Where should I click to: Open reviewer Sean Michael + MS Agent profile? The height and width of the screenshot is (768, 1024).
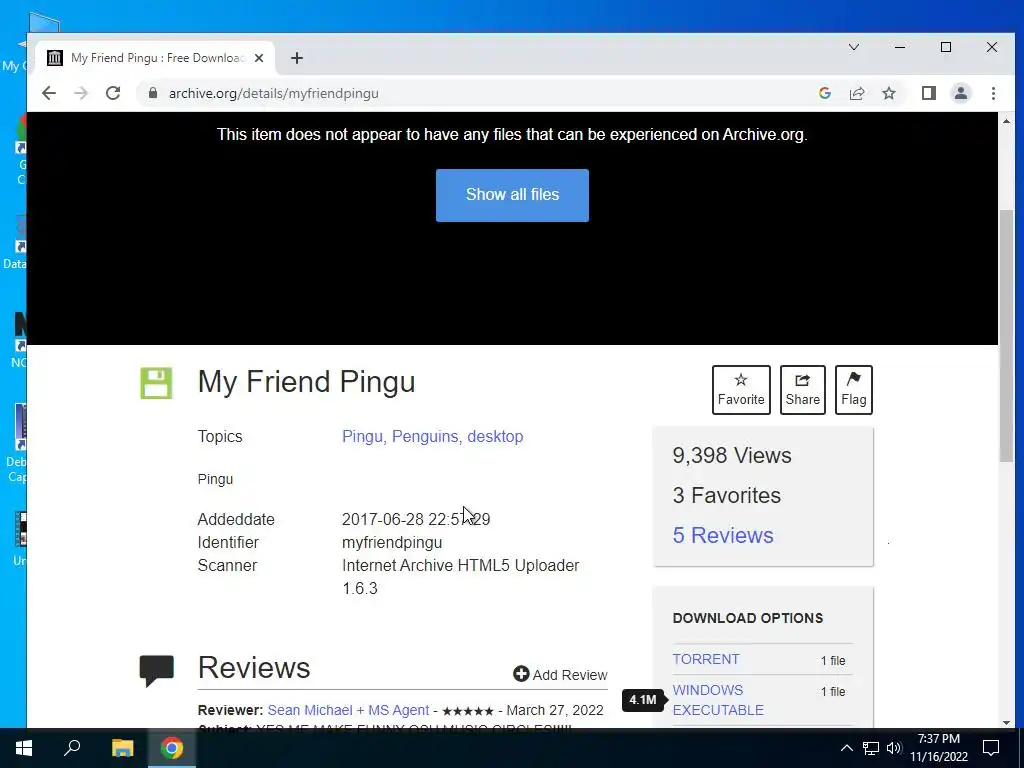(348, 711)
